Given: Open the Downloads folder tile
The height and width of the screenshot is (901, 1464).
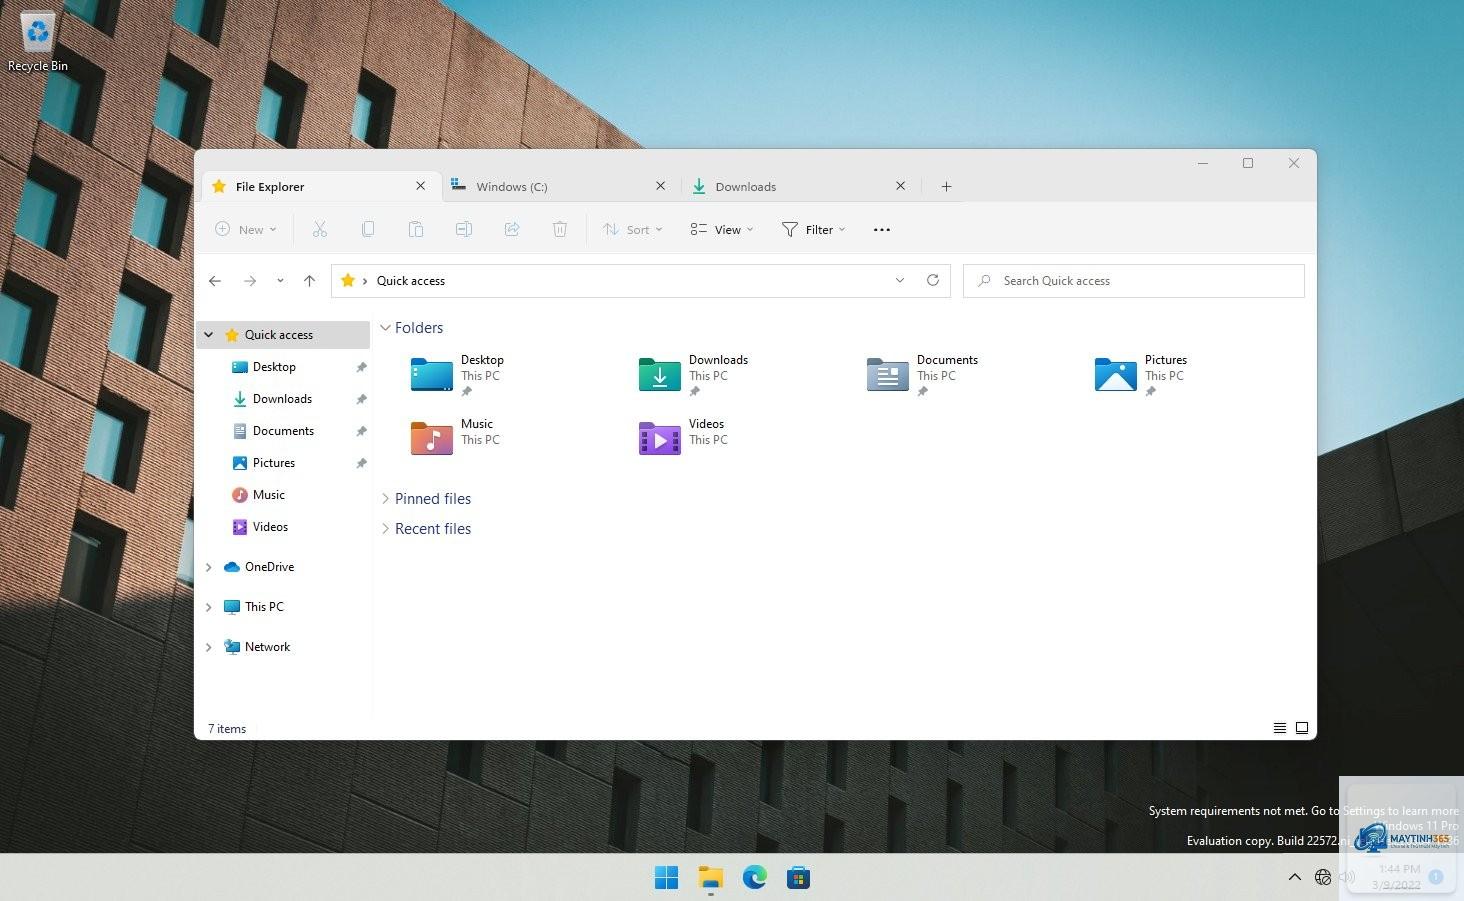Looking at the screenshot, I should click(694, 375).
